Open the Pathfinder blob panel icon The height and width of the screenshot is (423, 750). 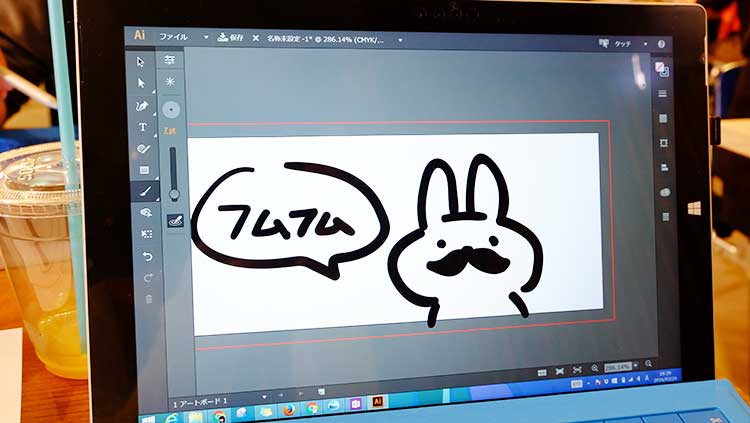665,192
